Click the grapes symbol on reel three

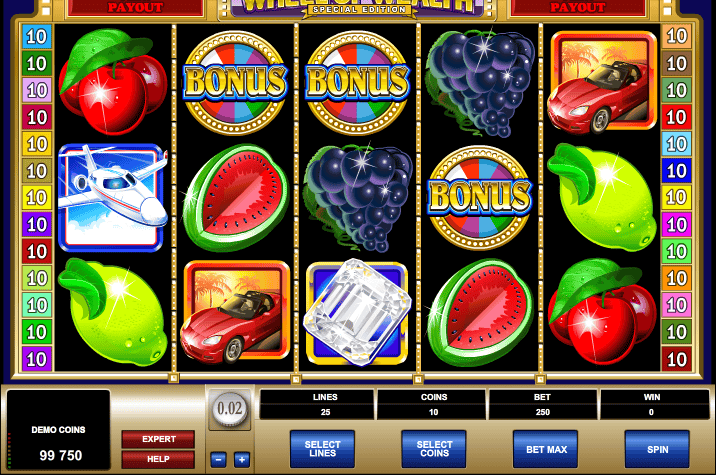click(x=357, y=198)
